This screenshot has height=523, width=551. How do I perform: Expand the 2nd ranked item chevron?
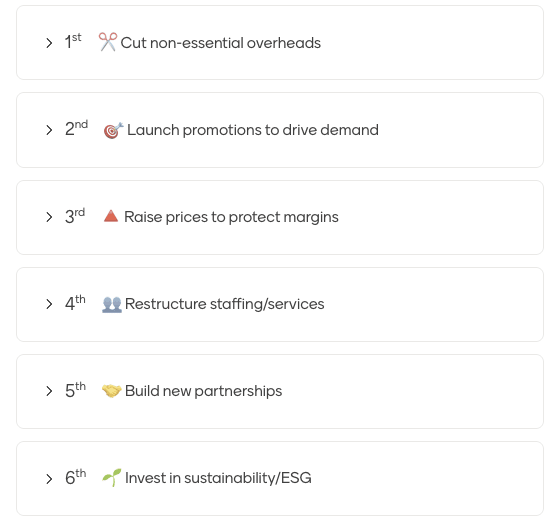(x=49, y=130)
